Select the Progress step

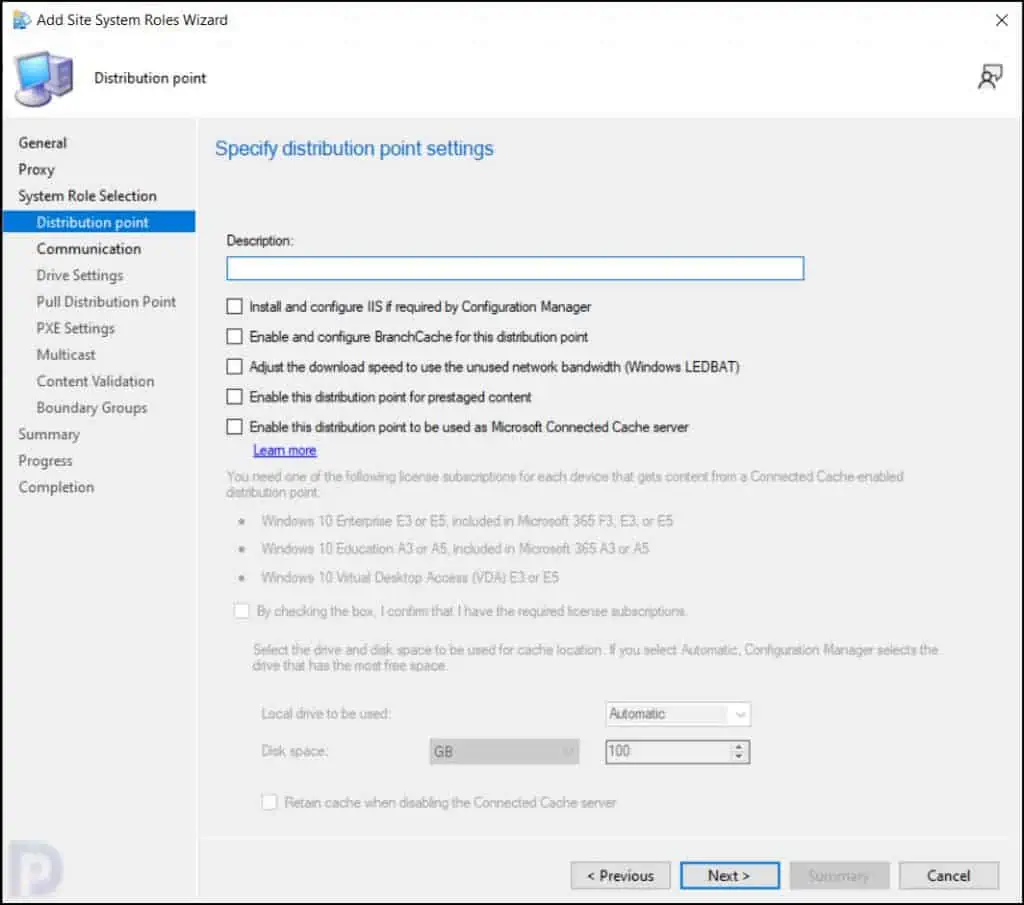(45, 461)
